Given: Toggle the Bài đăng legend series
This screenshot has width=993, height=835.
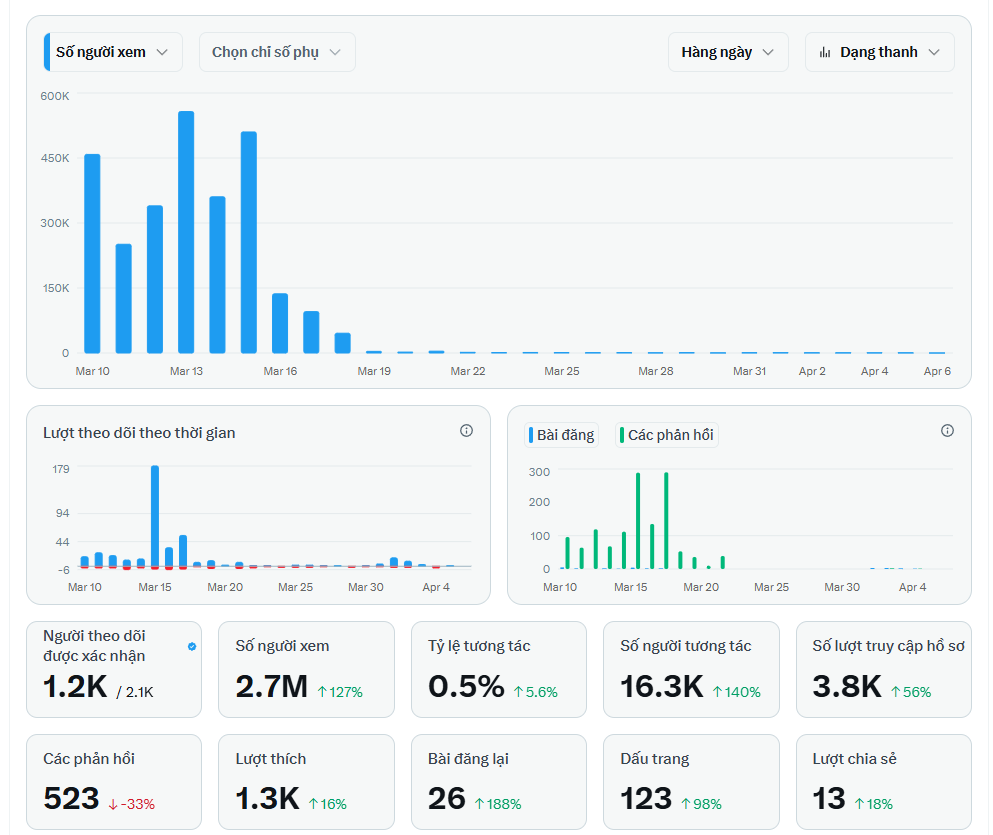Looking at the screenshot, I should [x=561, y=435].
